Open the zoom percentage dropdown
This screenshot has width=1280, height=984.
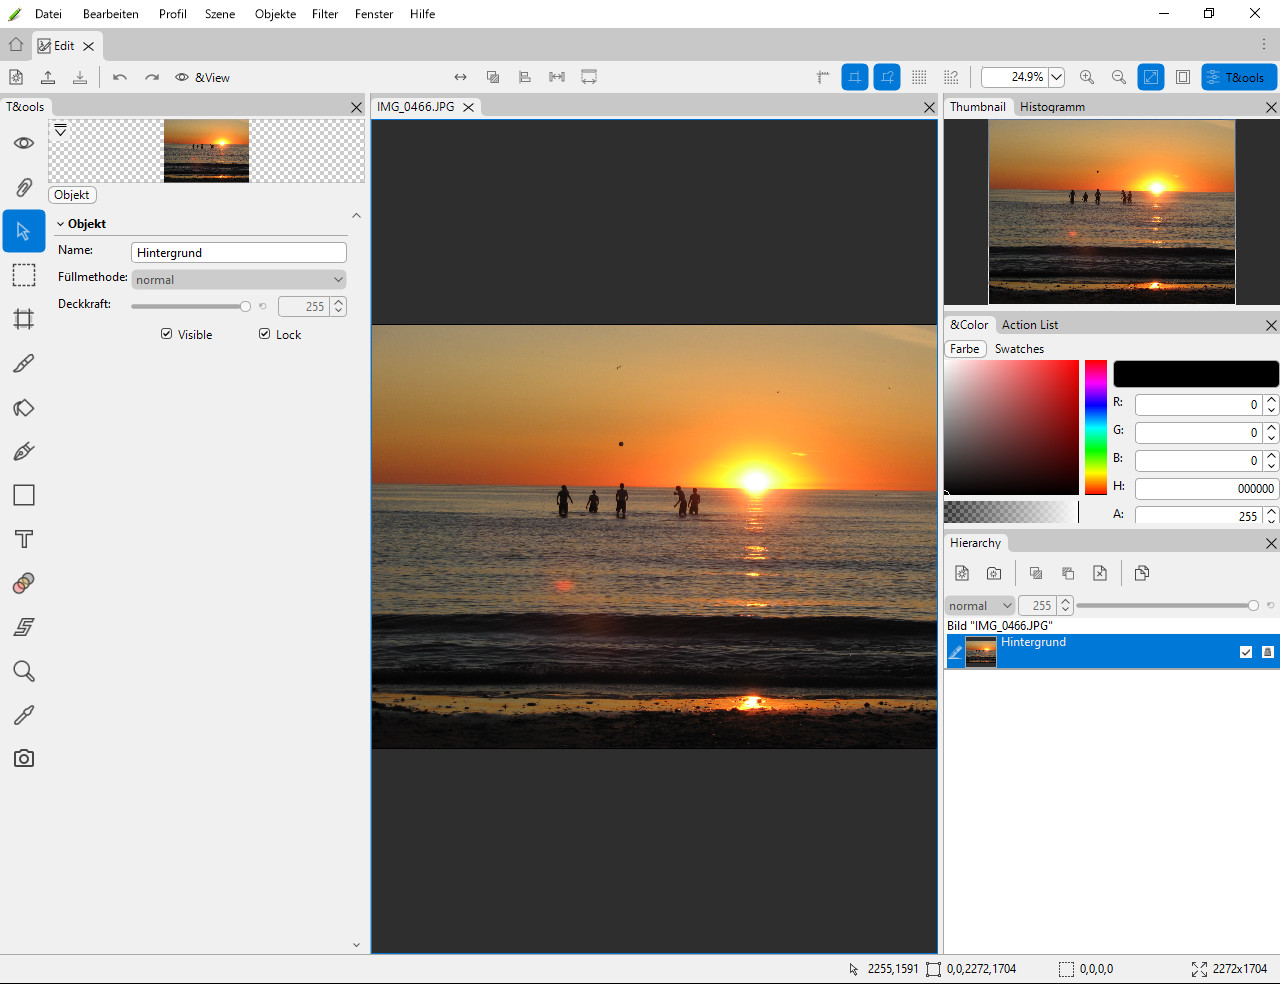1056,77
